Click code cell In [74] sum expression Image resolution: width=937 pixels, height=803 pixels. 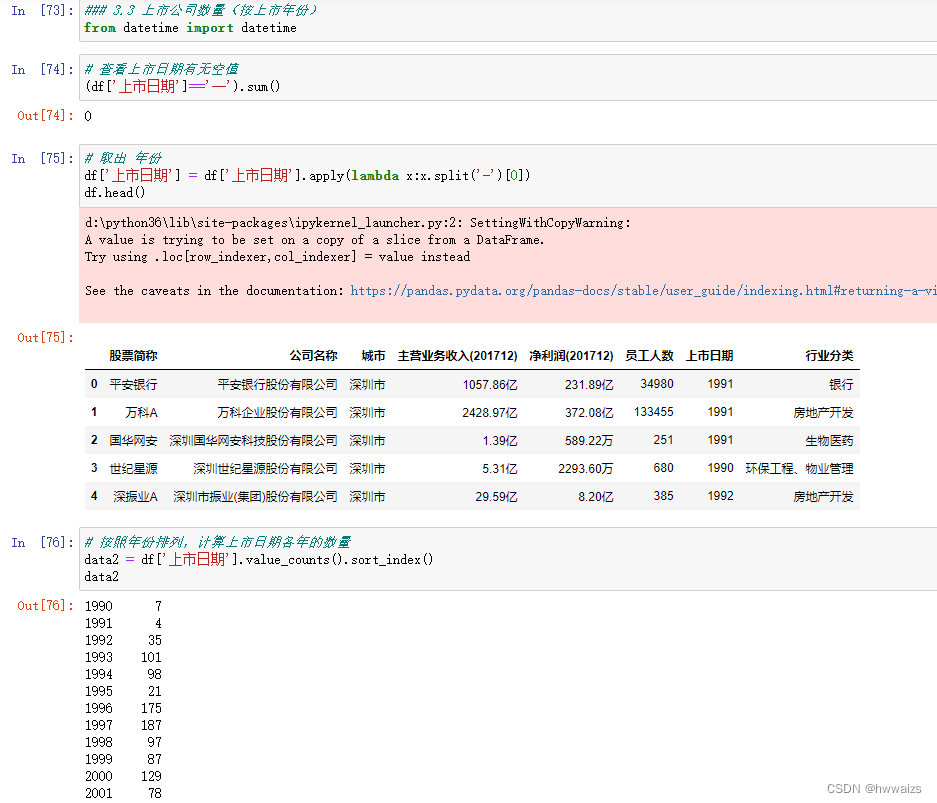[182, 87]
